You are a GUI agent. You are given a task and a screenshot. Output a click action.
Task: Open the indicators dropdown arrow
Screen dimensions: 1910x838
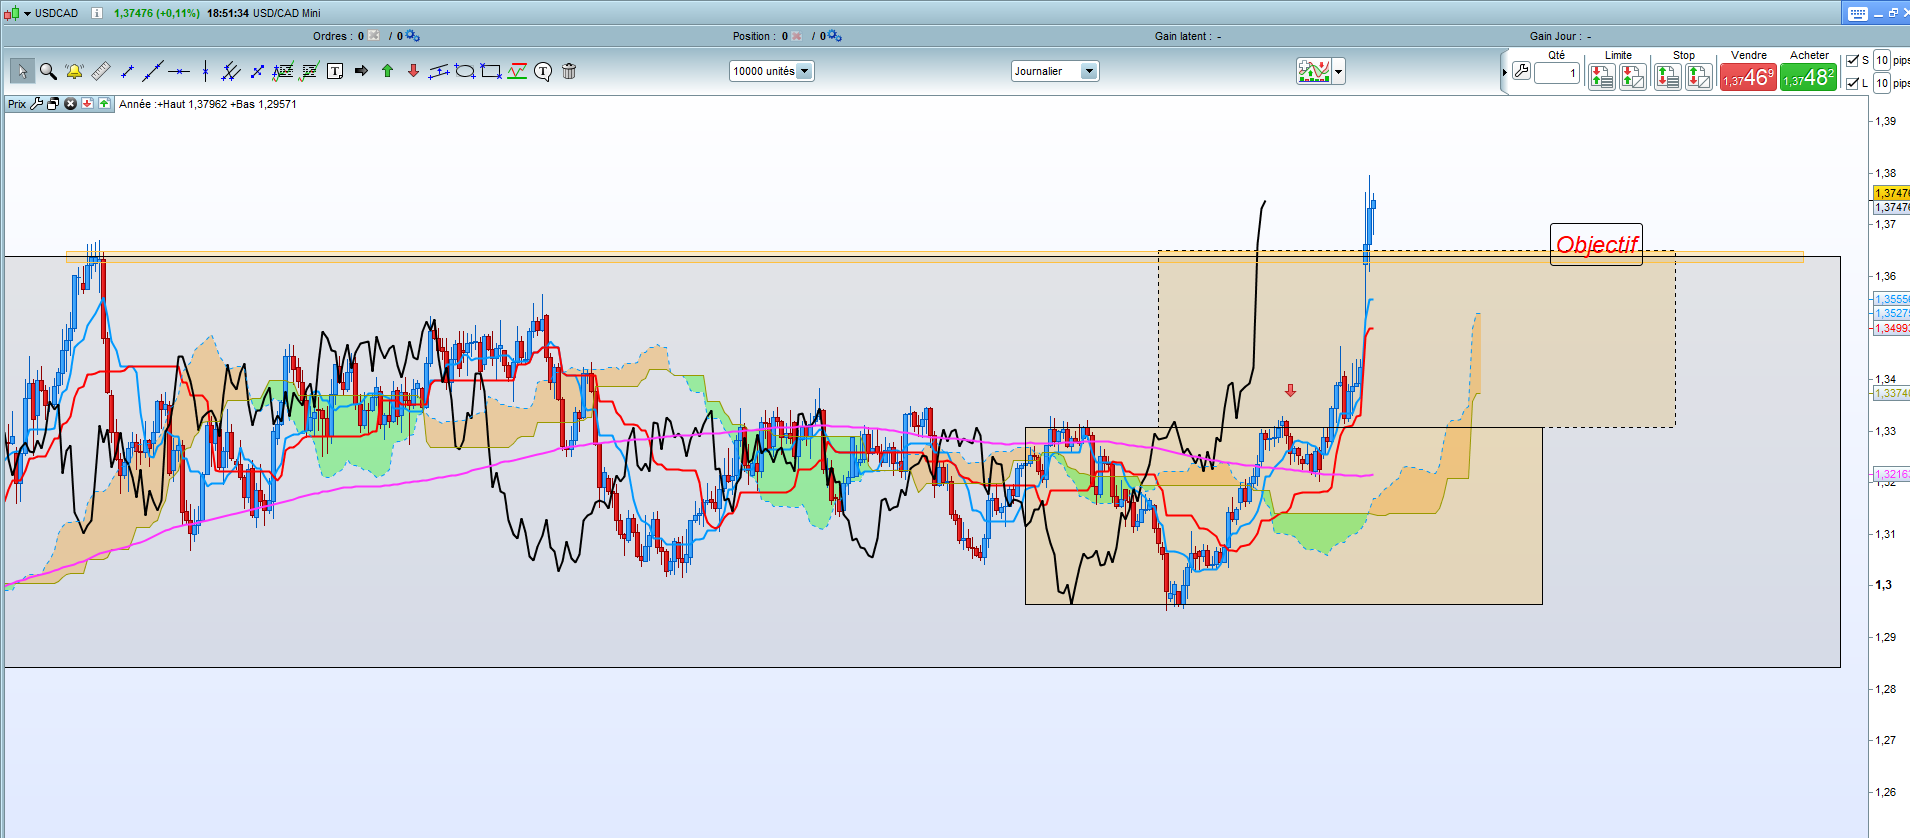(x=1339, y=71)
